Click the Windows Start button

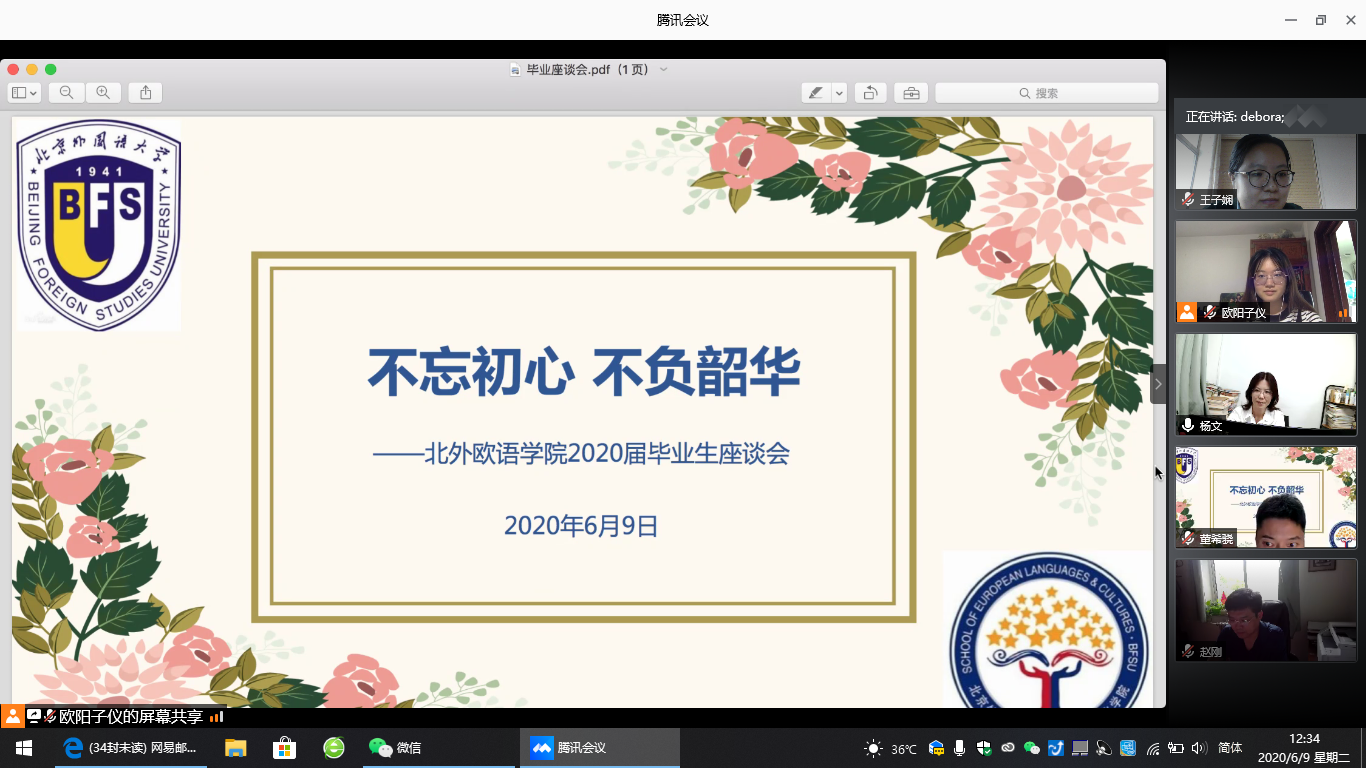point(23,748)
